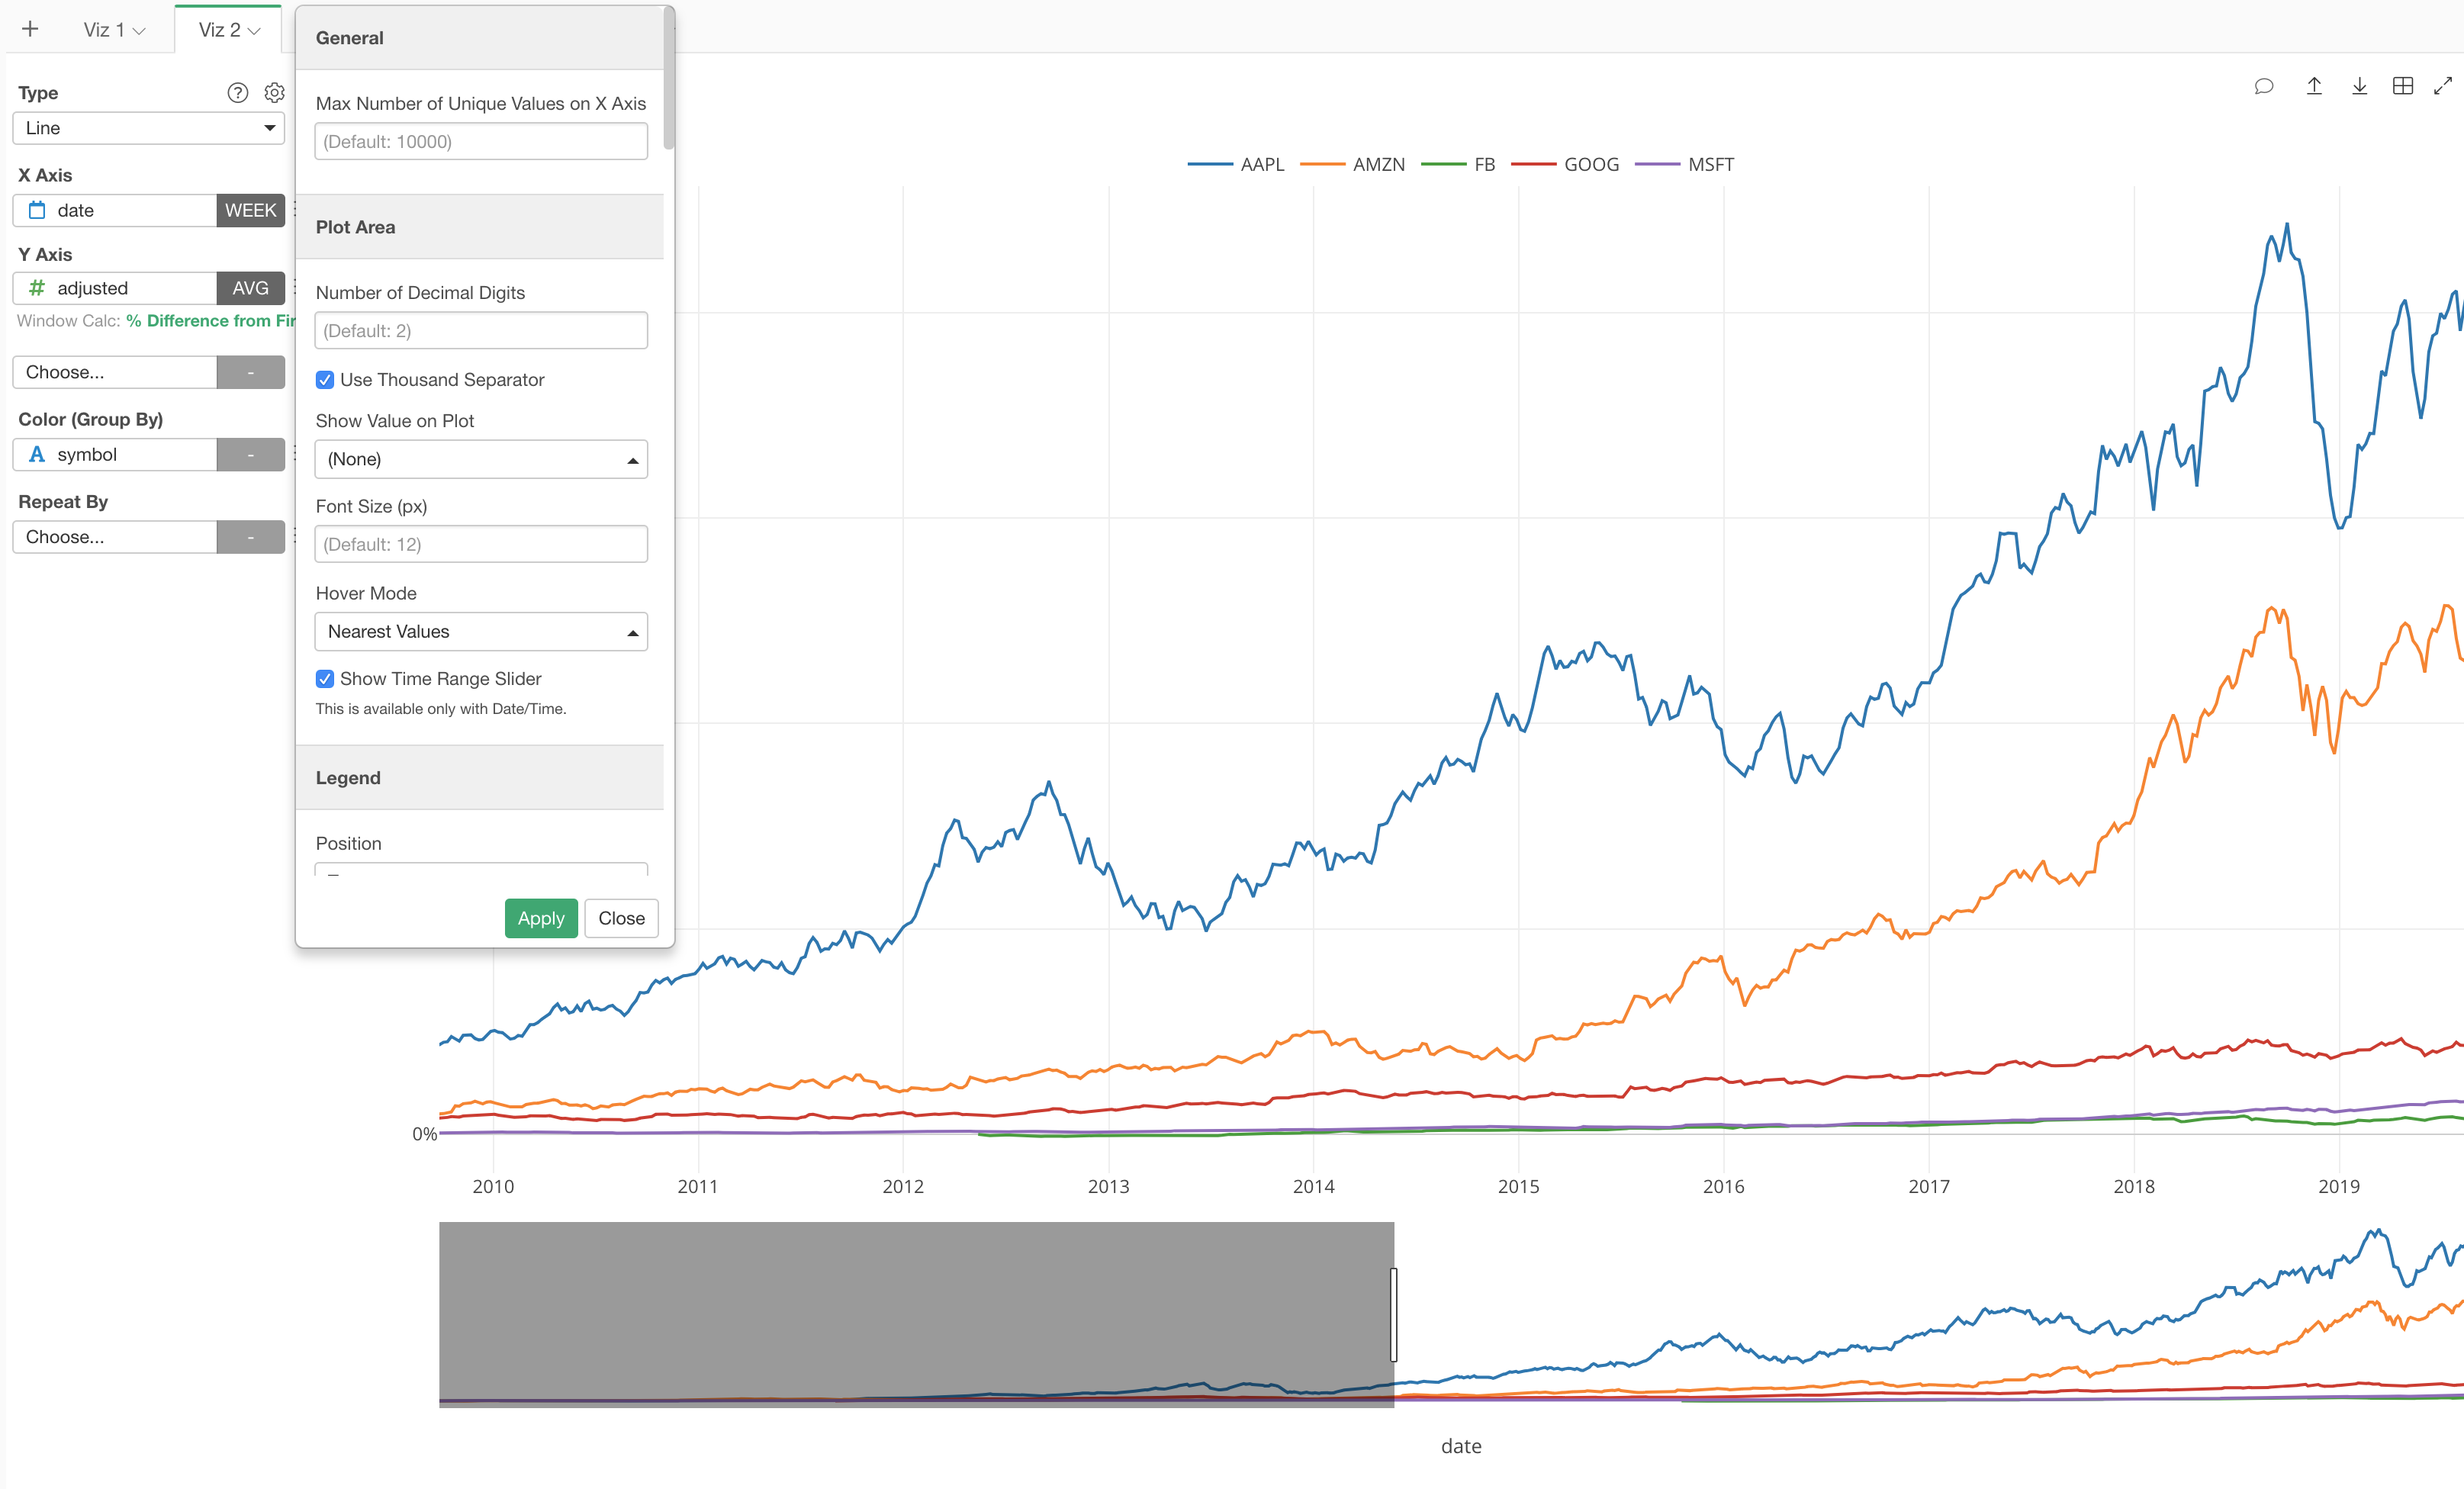
Task: Open the AVG aggregation dropdown
Action: (x=250, y=288)
